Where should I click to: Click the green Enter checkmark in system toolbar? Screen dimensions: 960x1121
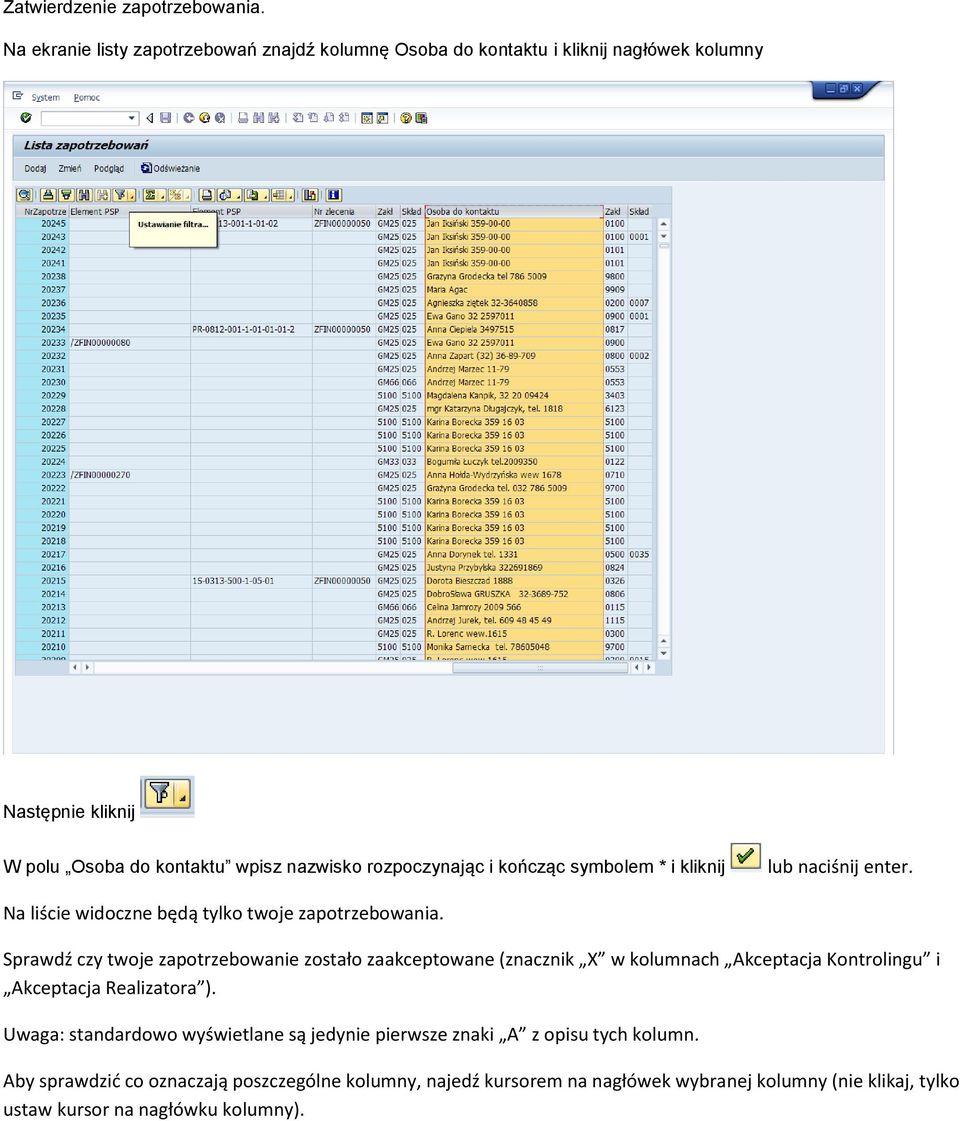click(x=26, y=118)
